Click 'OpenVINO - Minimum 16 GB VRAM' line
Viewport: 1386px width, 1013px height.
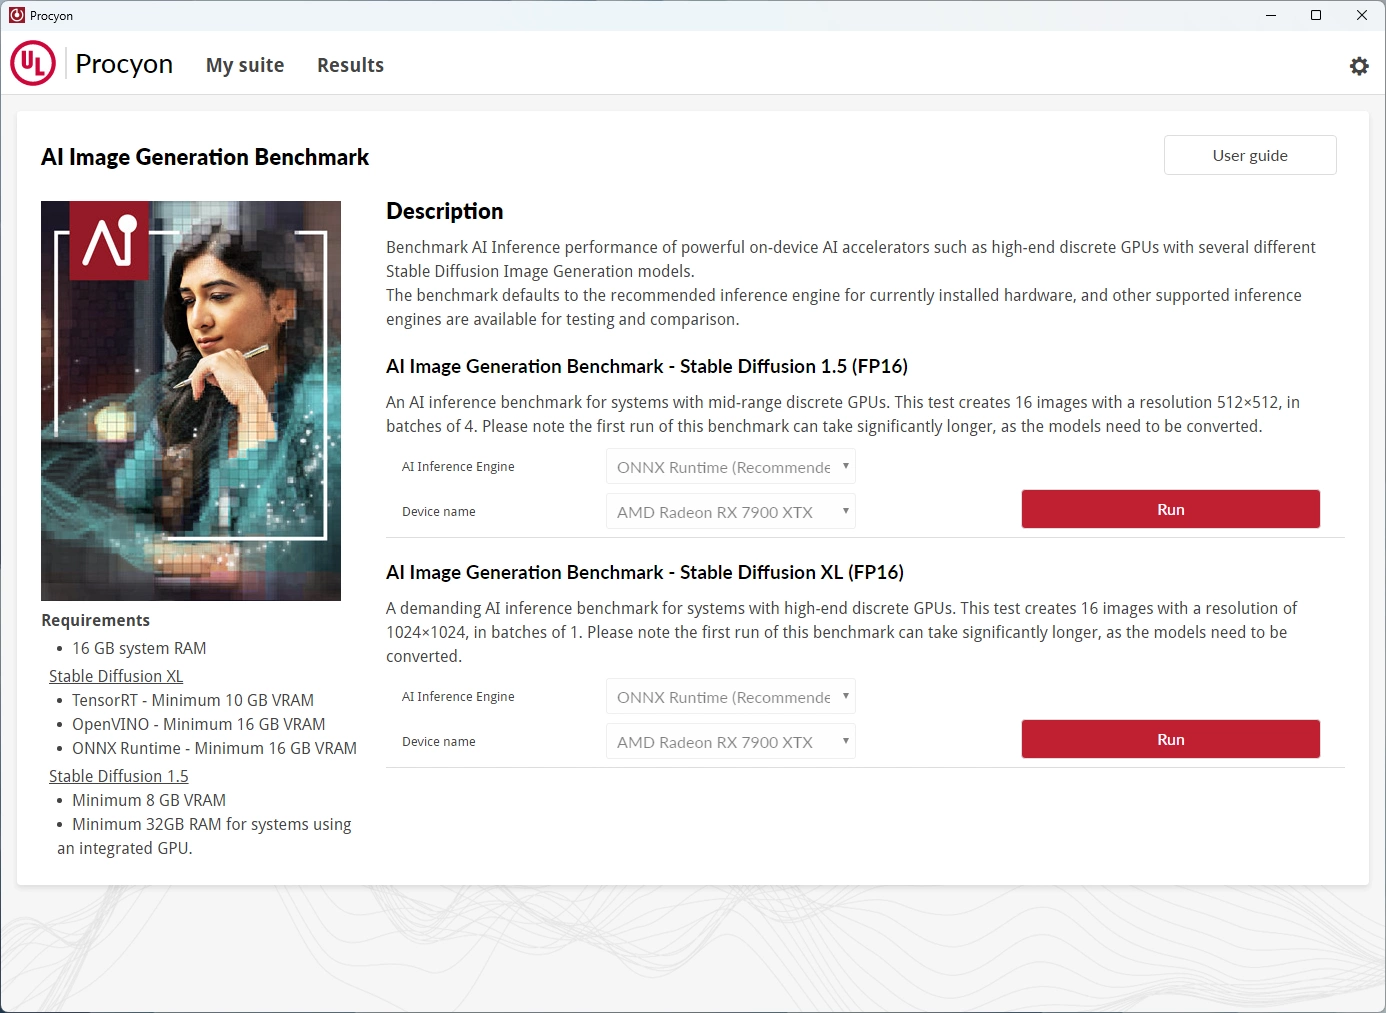click(199, 724)
